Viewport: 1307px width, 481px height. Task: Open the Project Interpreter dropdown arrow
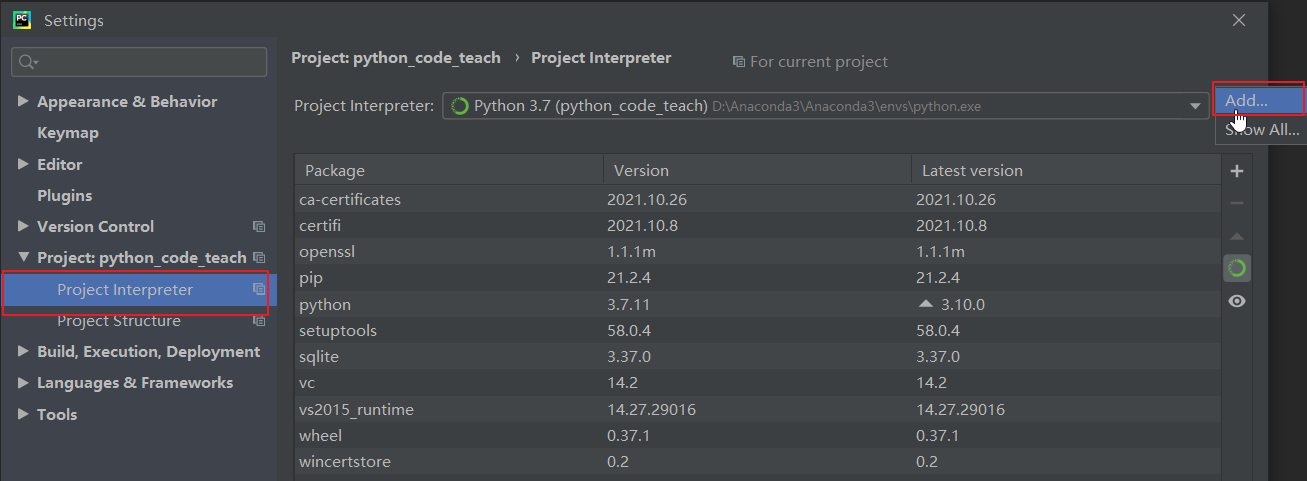1196,106
